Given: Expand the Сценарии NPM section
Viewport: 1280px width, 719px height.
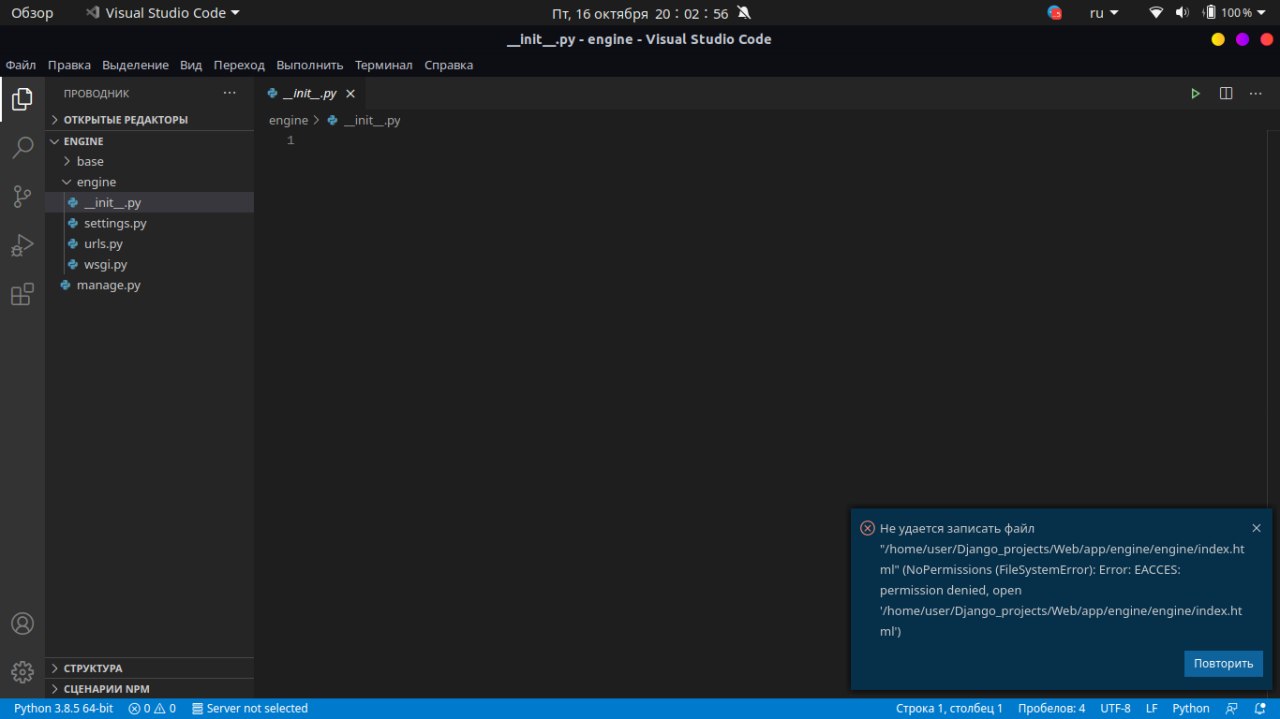Looking at the screenshot, I should point(150,688).
